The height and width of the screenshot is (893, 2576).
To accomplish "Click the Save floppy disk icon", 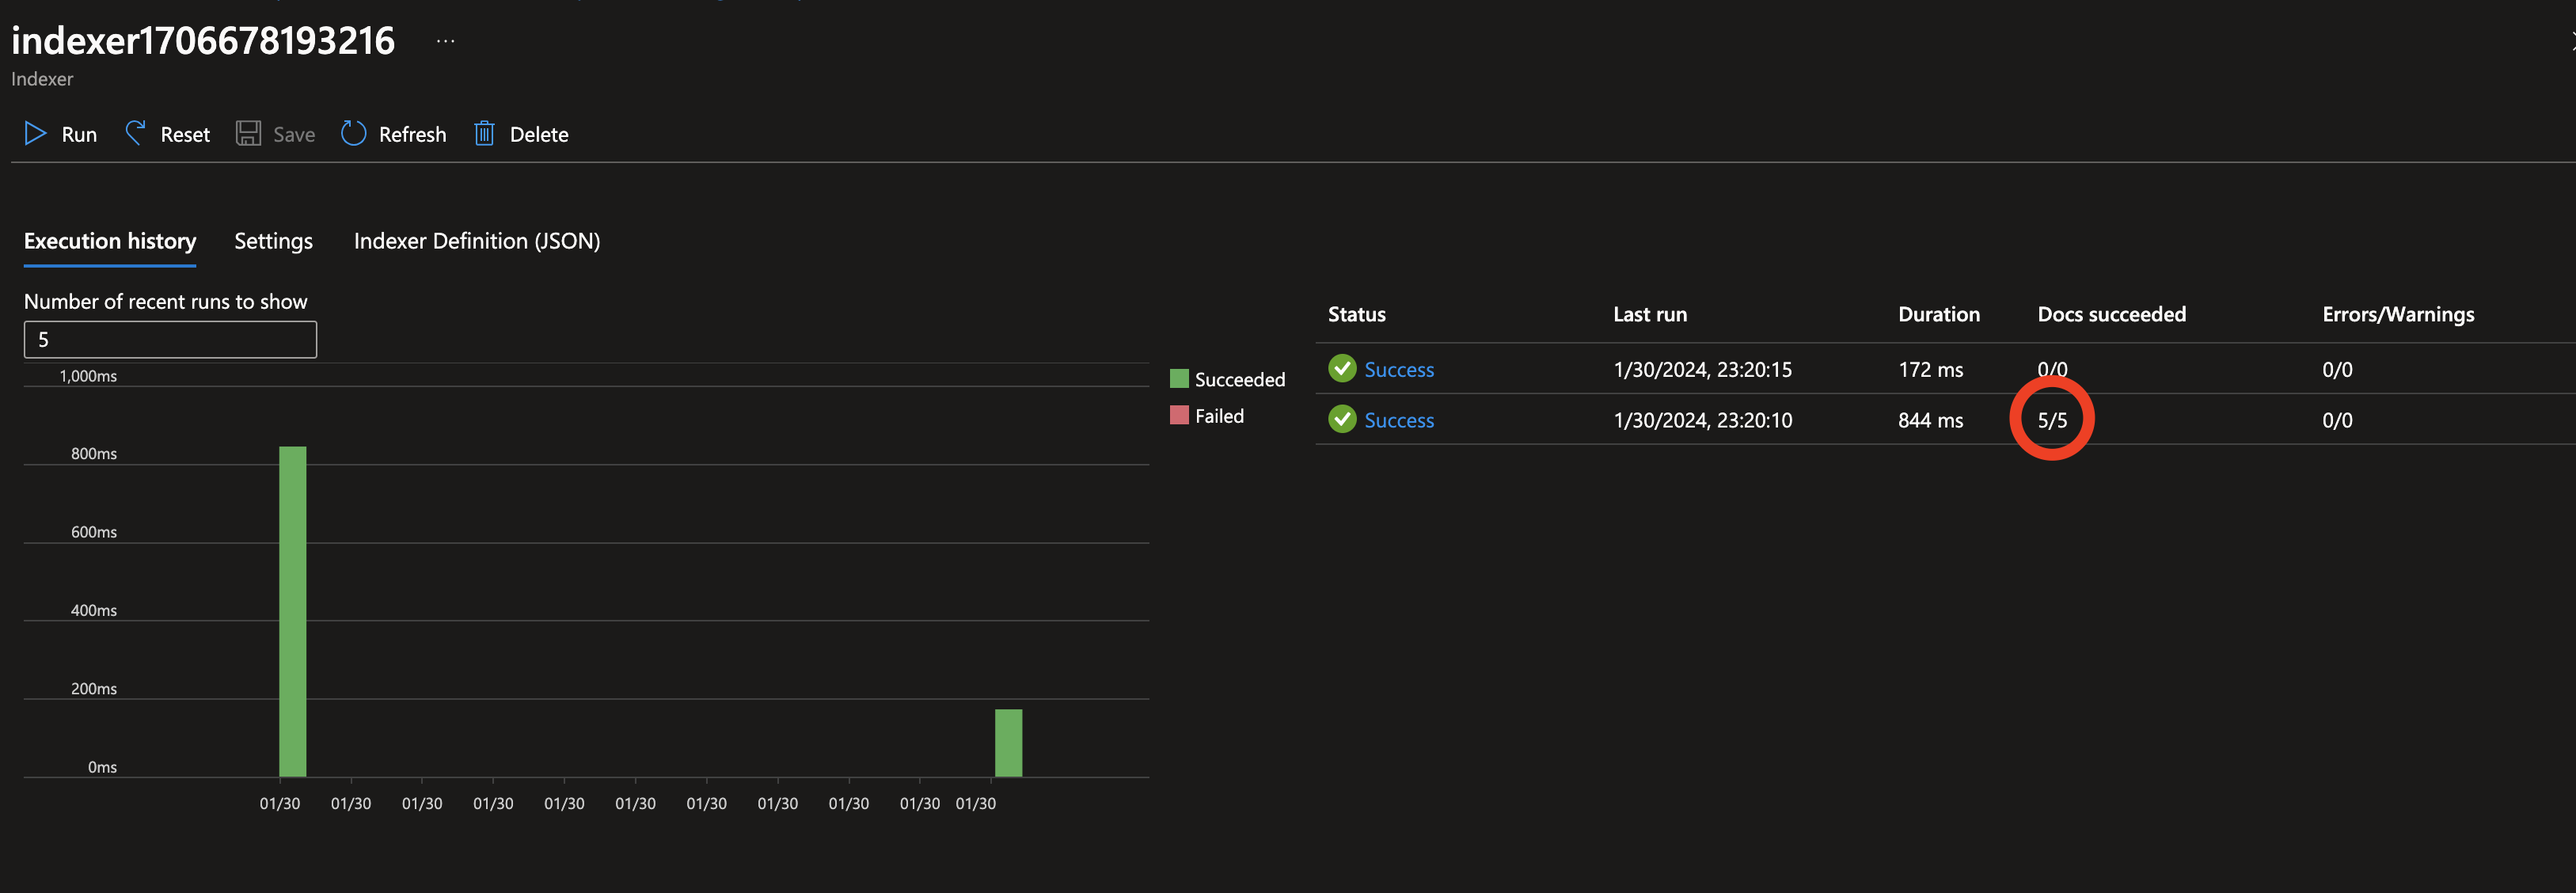I will coord(248,134).
